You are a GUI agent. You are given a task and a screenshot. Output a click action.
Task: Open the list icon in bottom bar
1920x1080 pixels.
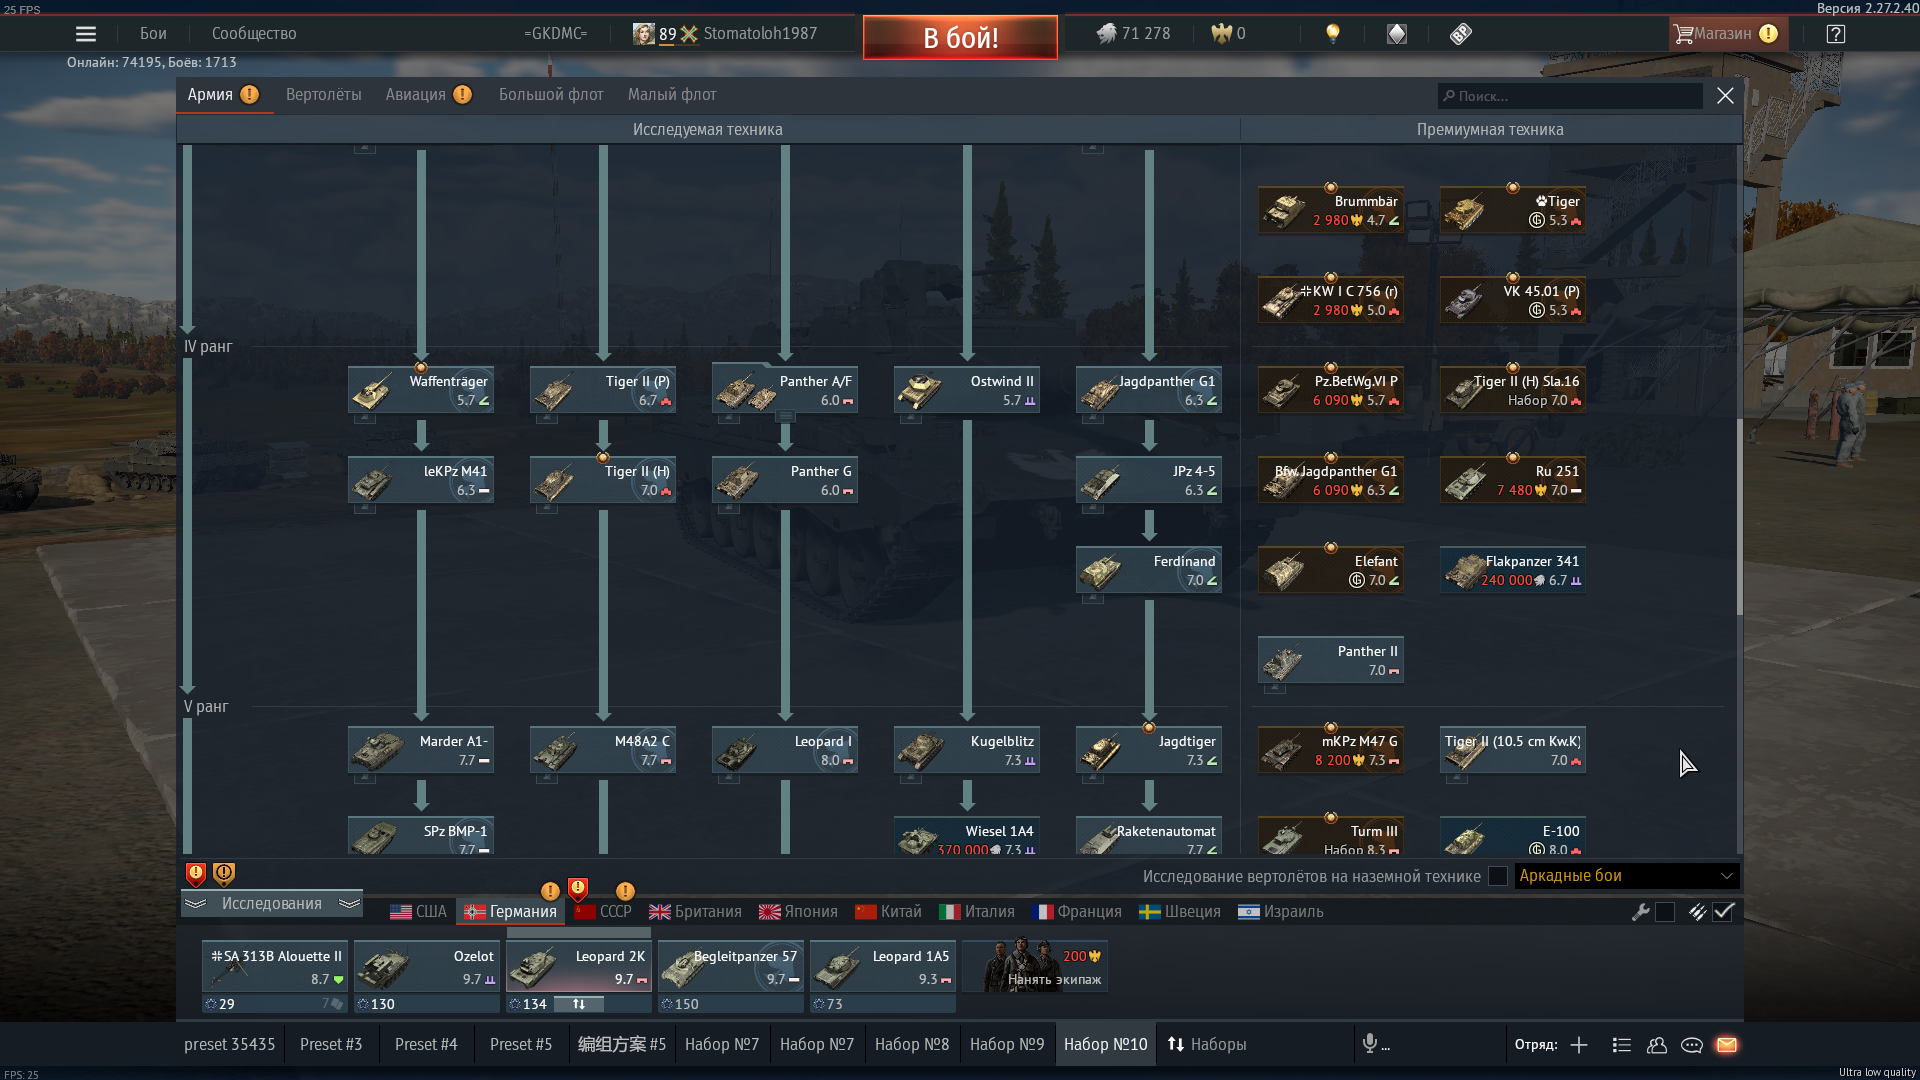[1622, 1045]
